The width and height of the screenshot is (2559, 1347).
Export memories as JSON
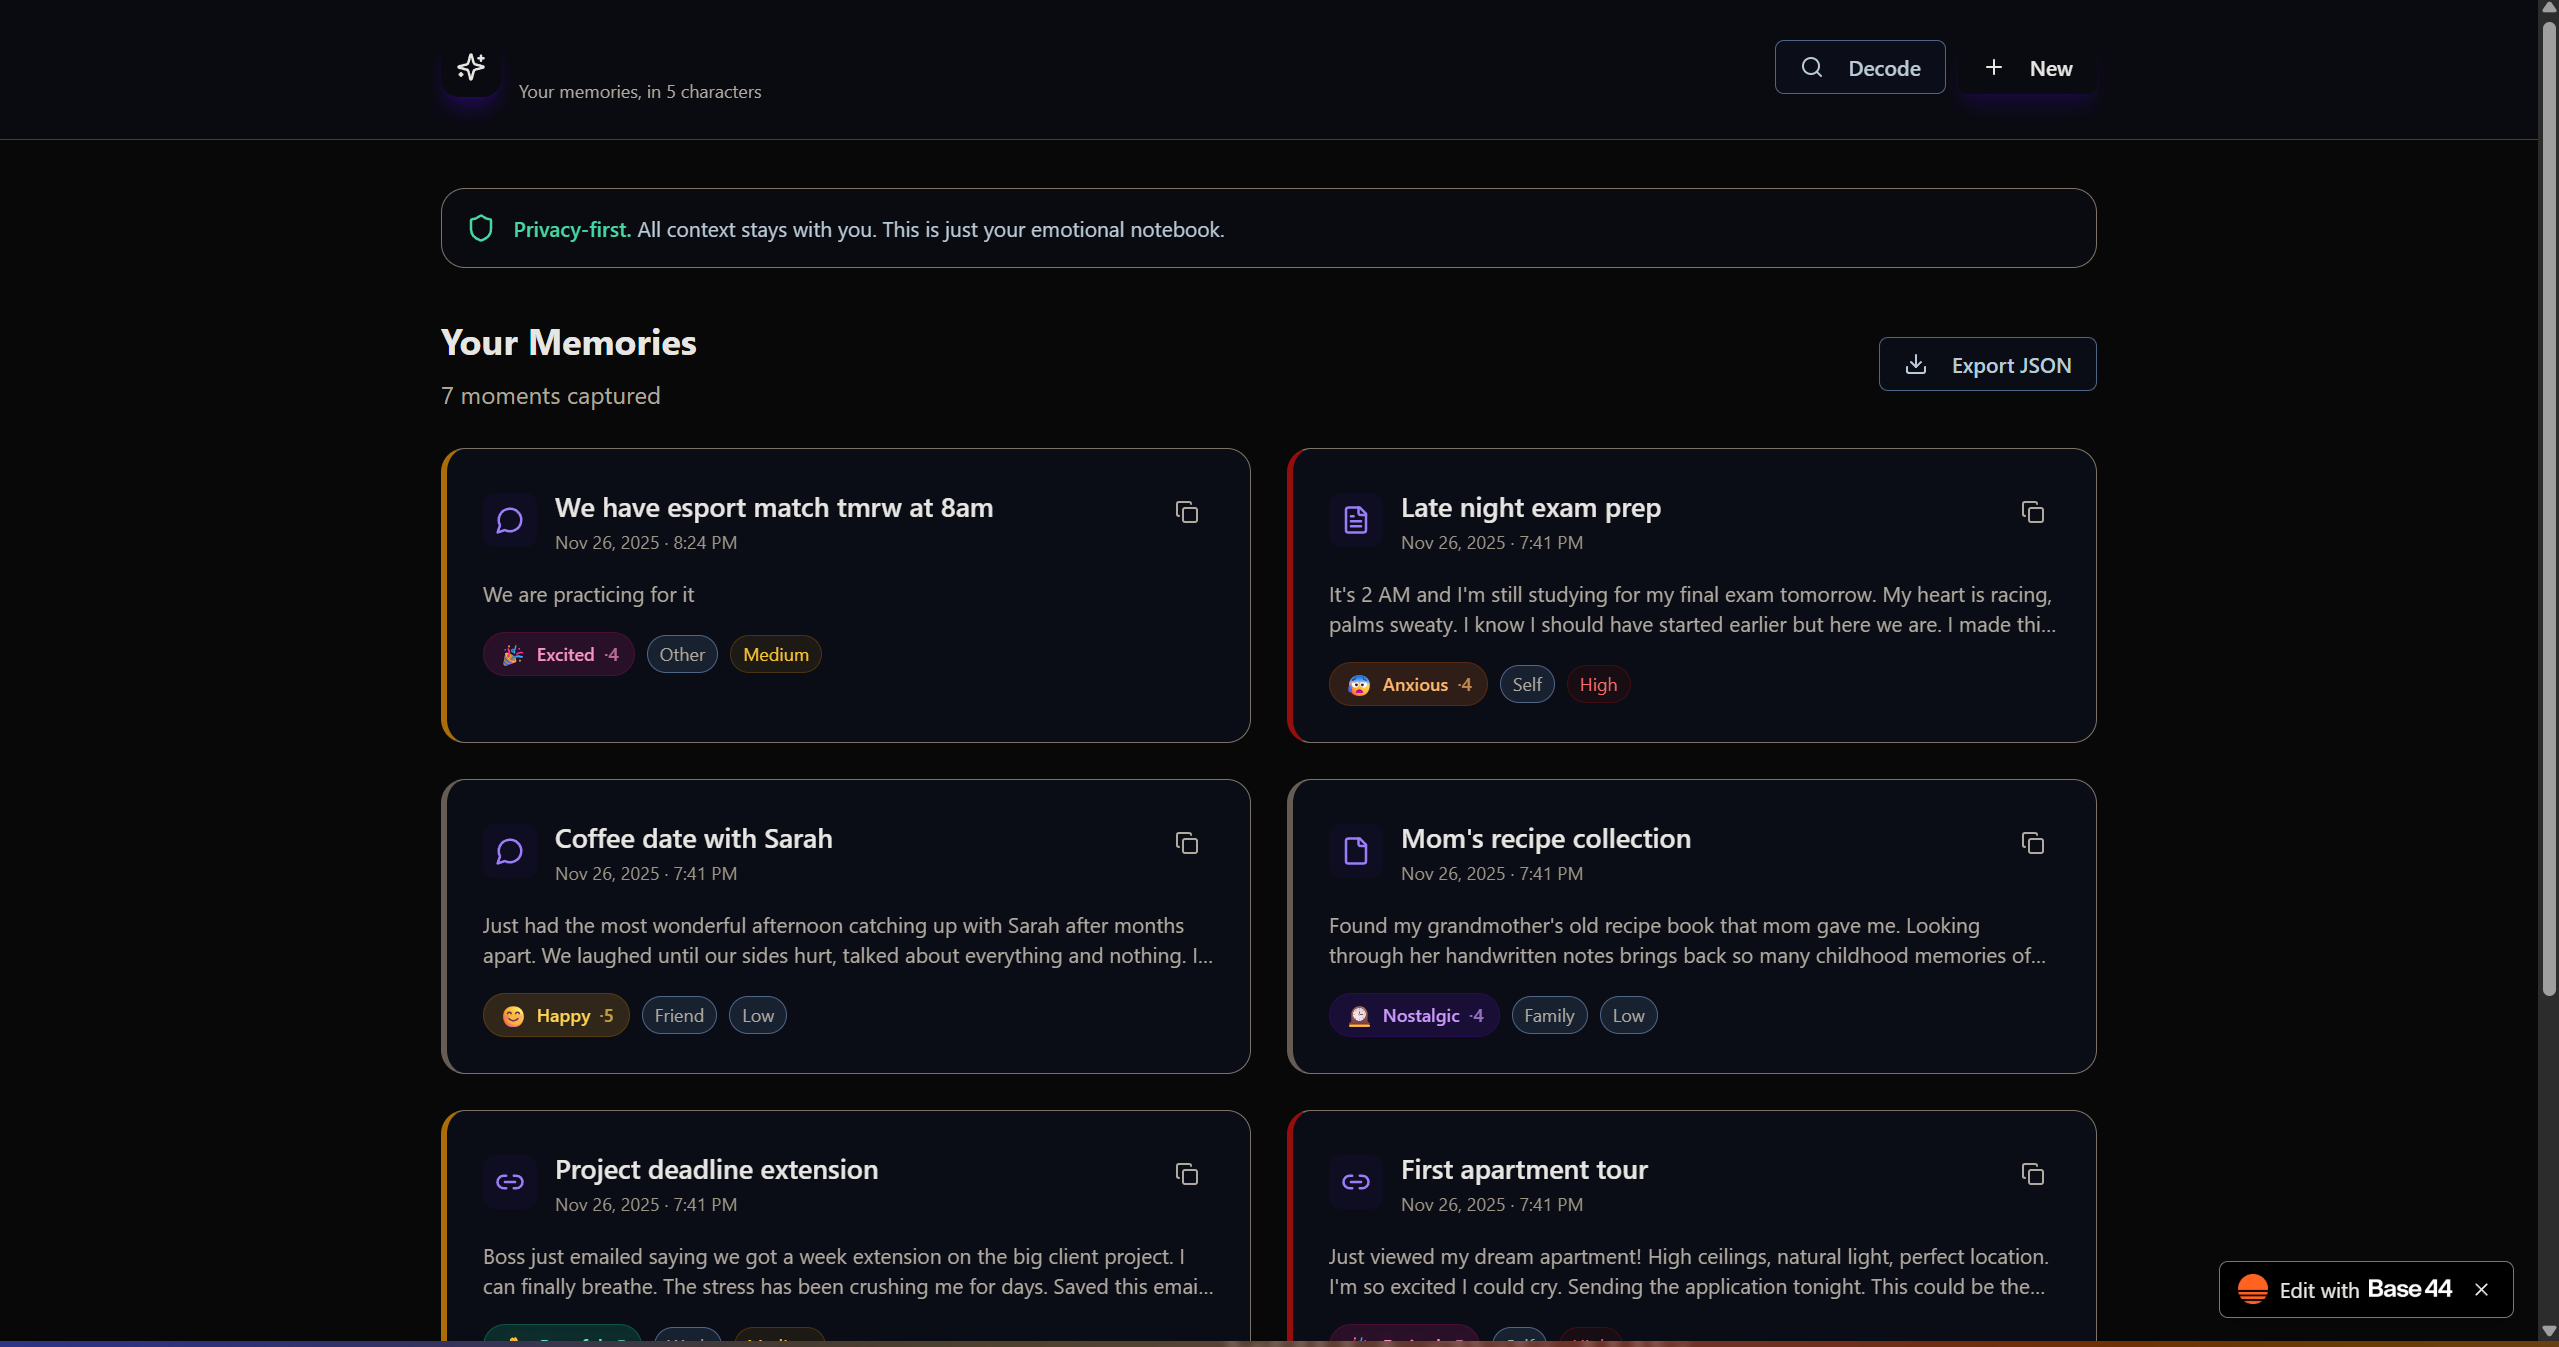[1987, 365]
